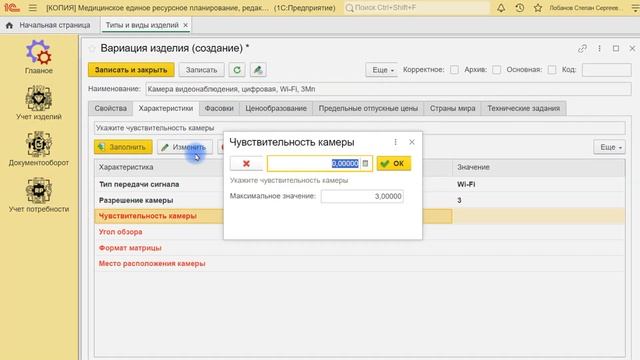Click the green refresh icon button
The width and height of the screenshot is (640, 360).
[x=237, y=70]
